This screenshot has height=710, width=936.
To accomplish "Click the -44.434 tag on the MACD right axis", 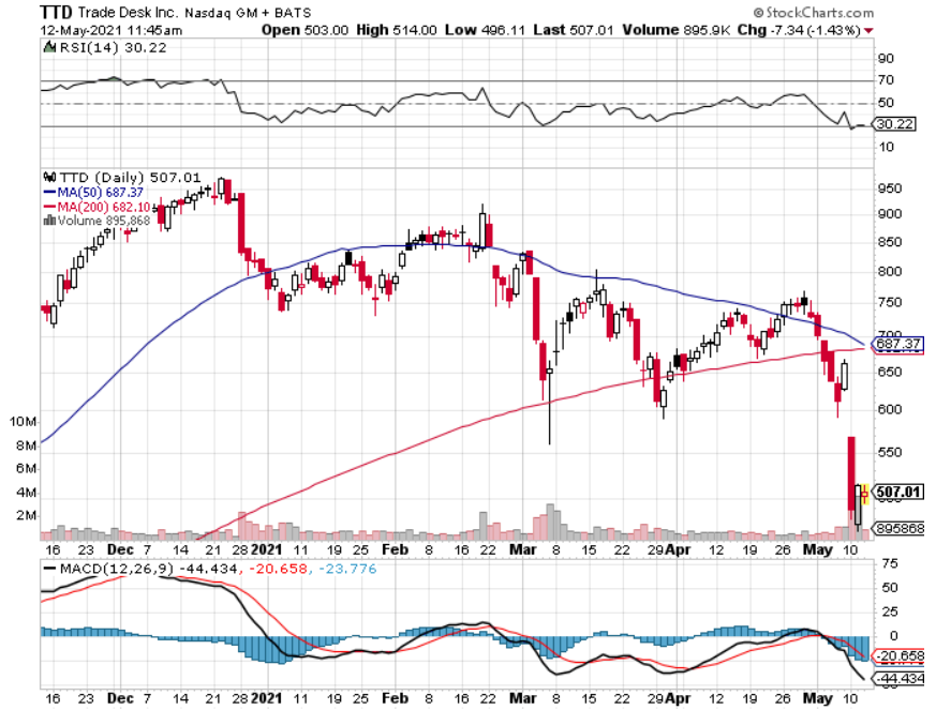I will click(x=898, y=679).
